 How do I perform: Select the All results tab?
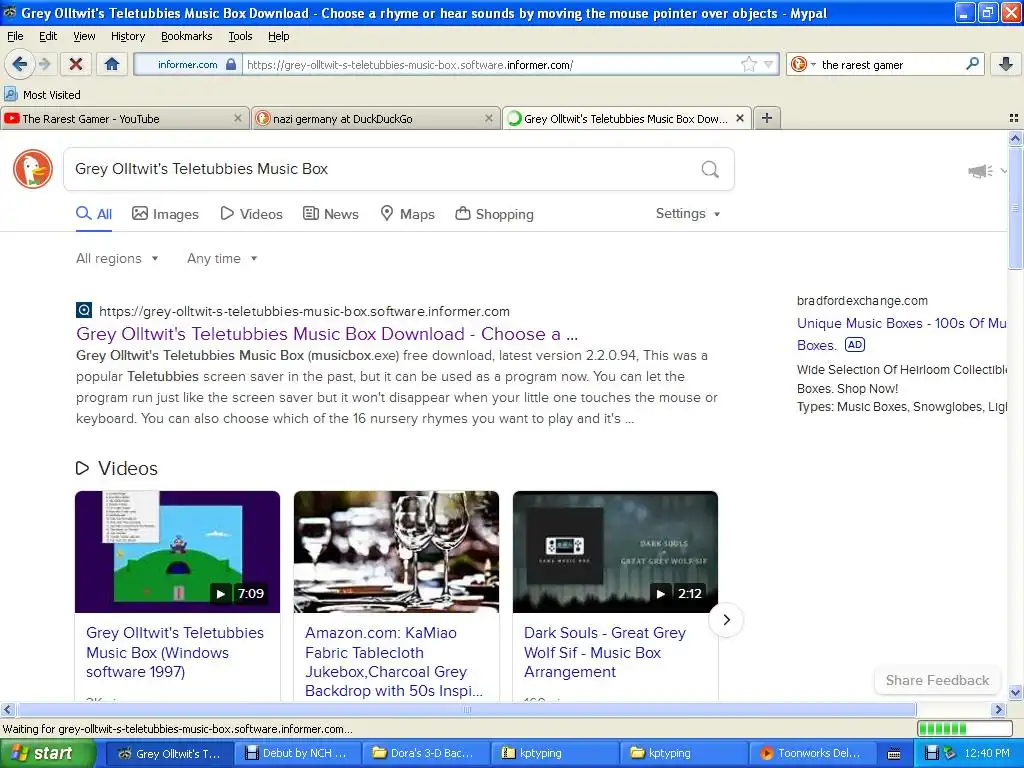[94, 214]
